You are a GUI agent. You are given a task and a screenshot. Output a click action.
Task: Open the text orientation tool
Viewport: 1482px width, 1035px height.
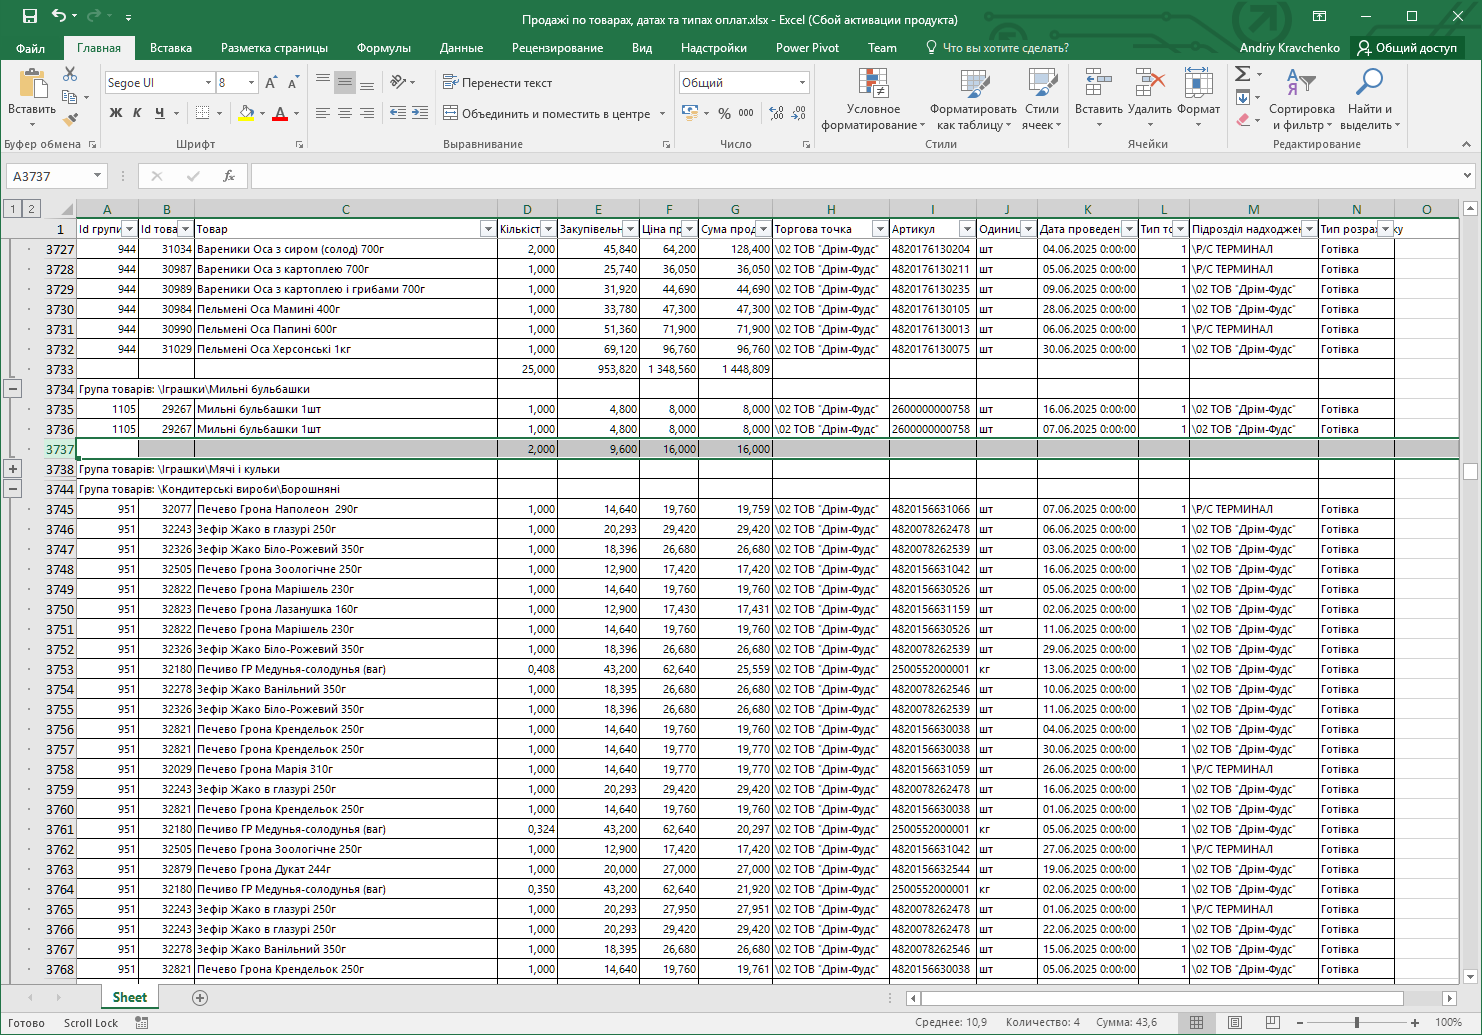pyautogui.click(x=399, y=83)
